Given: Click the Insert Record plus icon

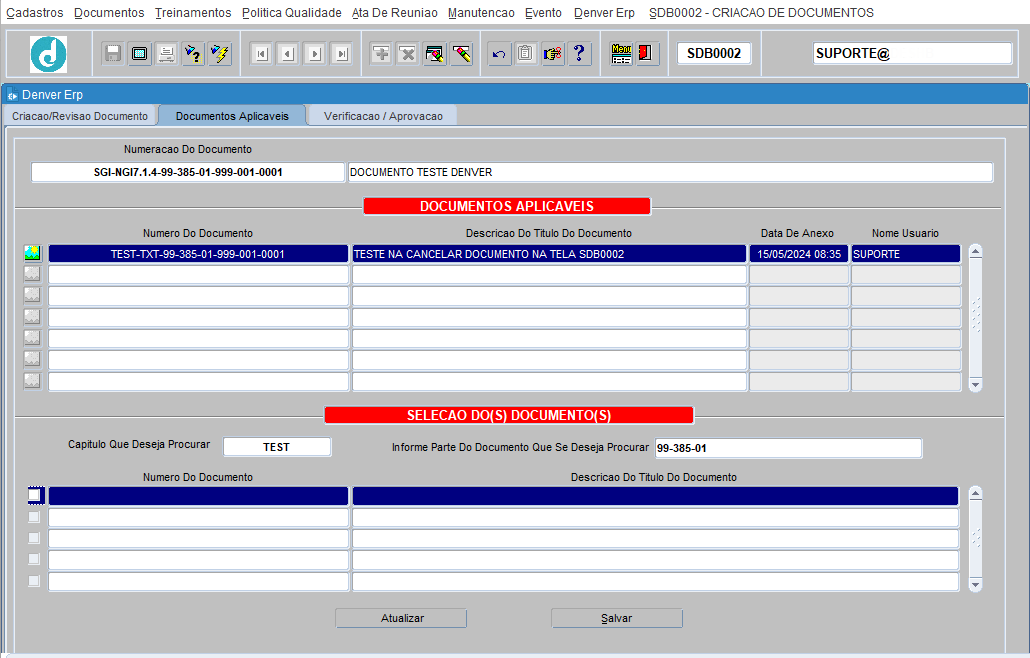Looking at the screenshot, I should [x=381, y=53].
